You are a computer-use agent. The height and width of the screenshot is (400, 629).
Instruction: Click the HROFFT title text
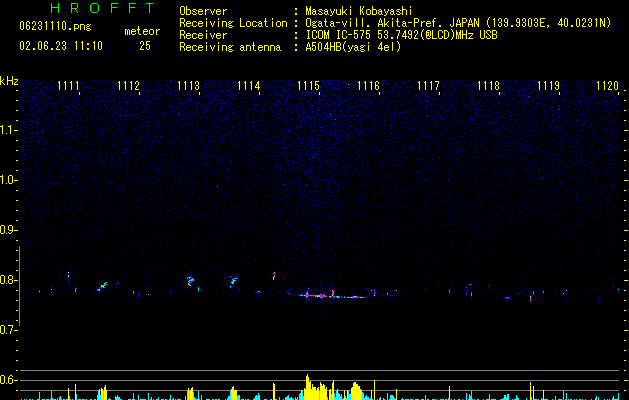pos(103,8)
